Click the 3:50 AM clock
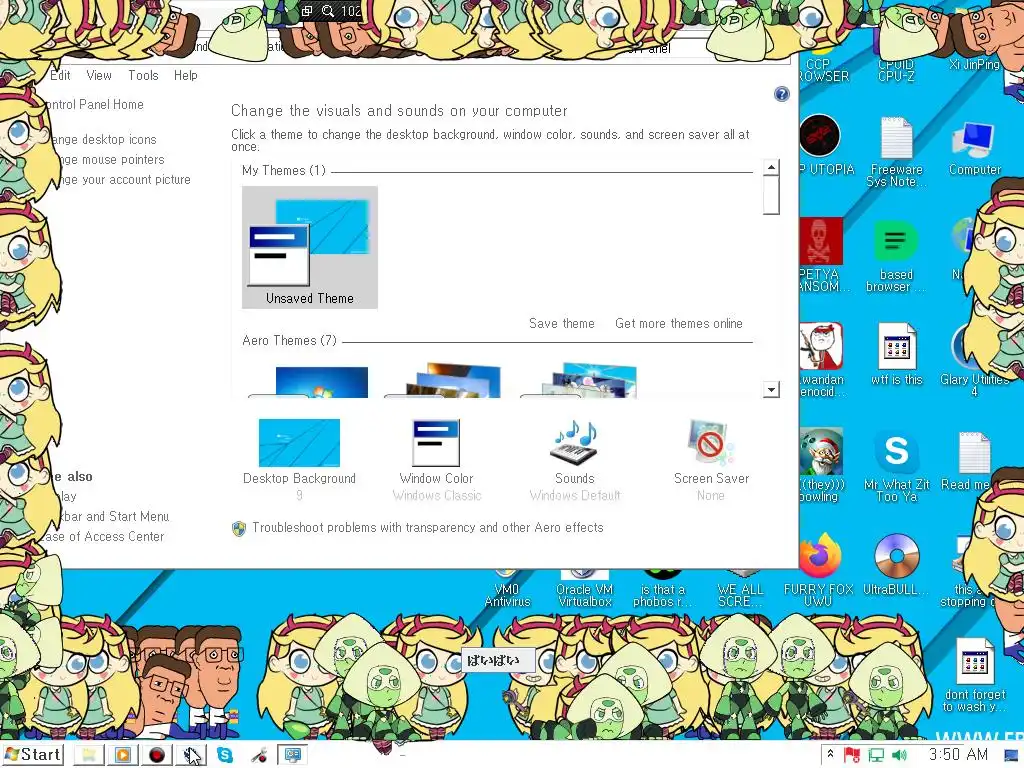 [x=958, y=755]
